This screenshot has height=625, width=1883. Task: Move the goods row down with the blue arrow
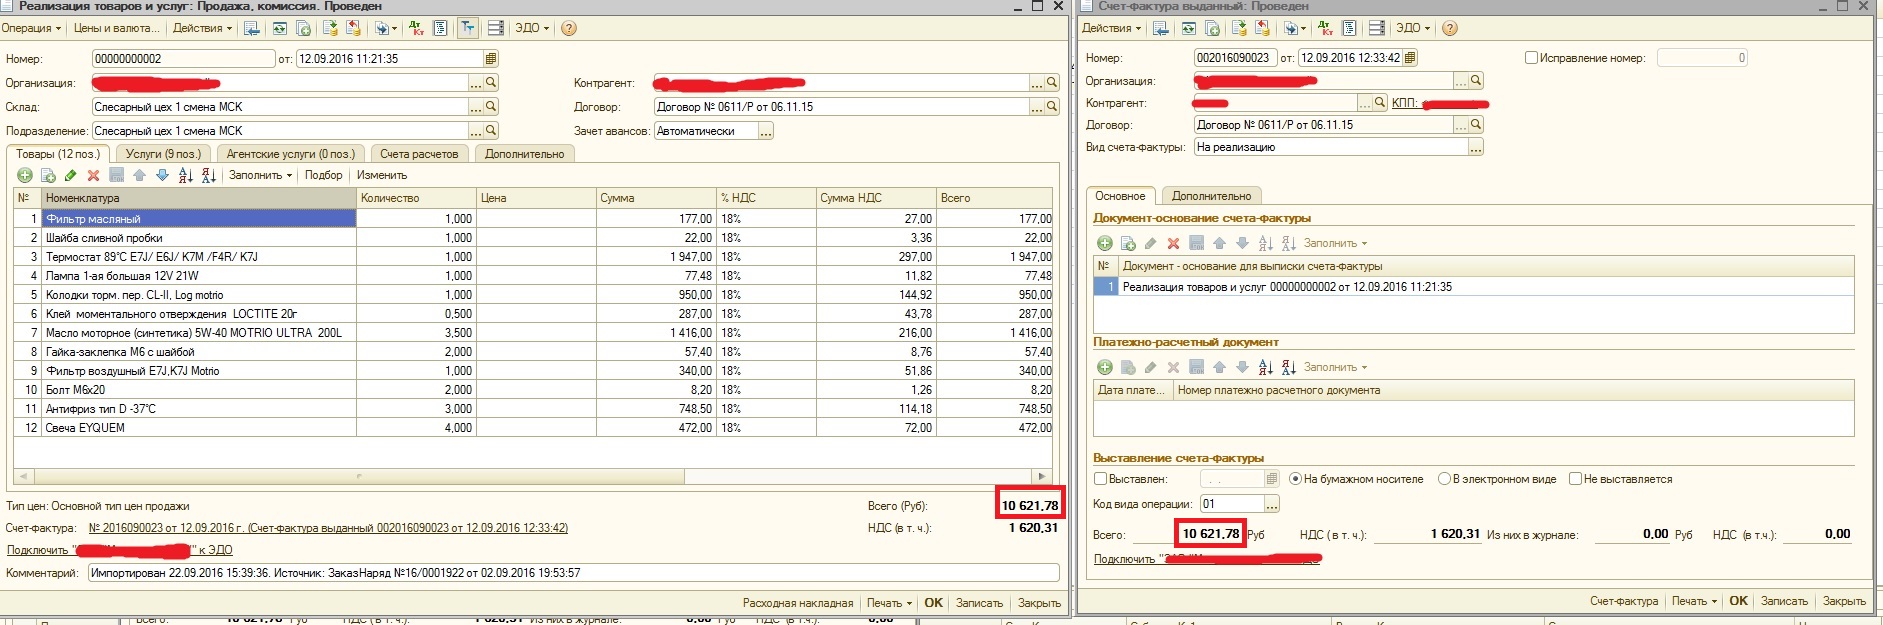tap(162, 175)
